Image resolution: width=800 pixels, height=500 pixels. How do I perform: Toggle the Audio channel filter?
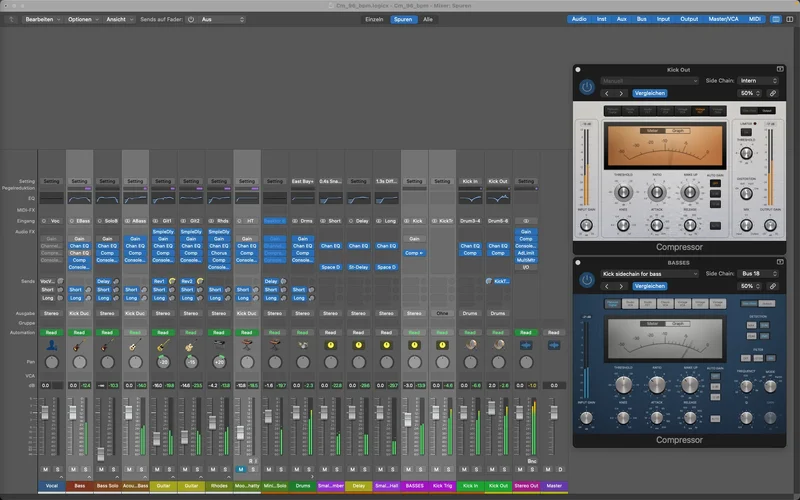tap(579, 19)
